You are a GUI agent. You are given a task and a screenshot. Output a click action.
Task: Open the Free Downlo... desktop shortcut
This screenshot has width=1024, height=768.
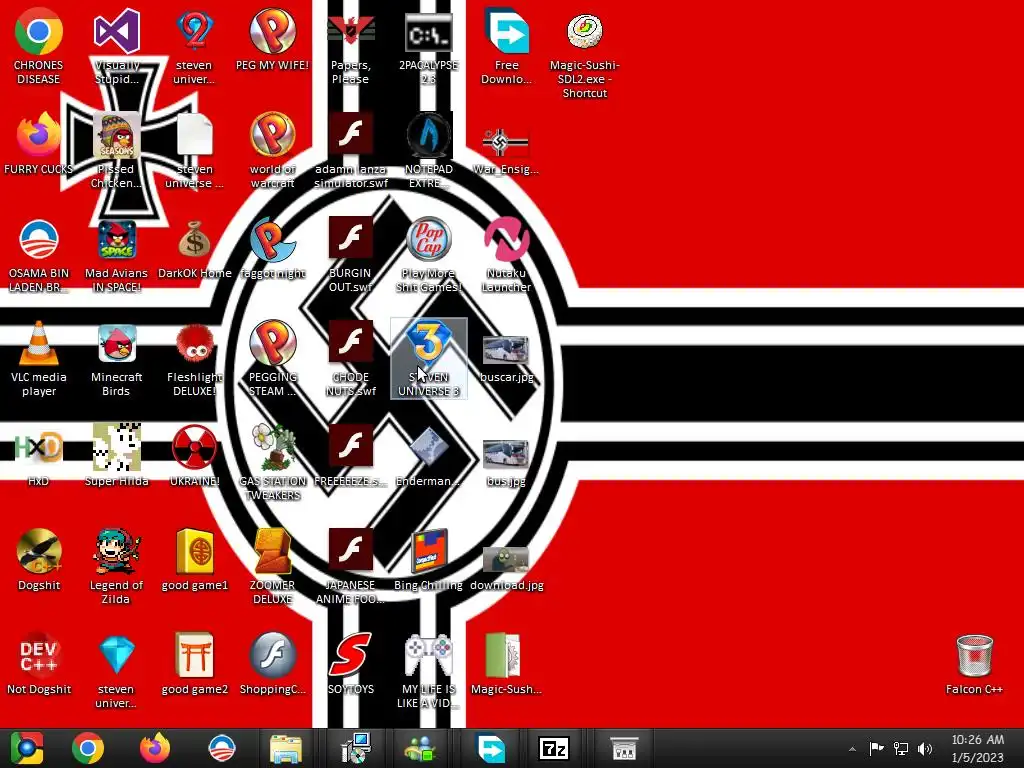(506, 47)
